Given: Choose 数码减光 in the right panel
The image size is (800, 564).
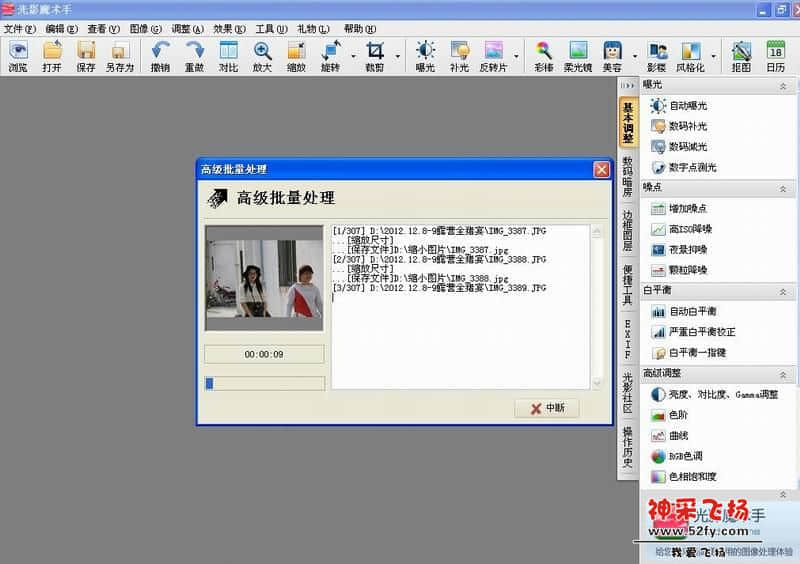Looking at the screenshot, I should pos(678,146).
